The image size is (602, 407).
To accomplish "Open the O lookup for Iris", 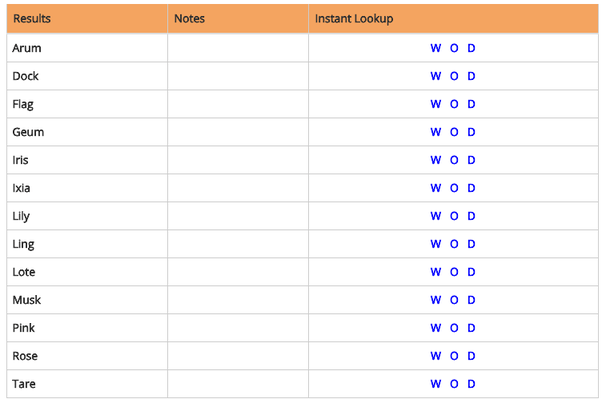I will tap(454, 160).
